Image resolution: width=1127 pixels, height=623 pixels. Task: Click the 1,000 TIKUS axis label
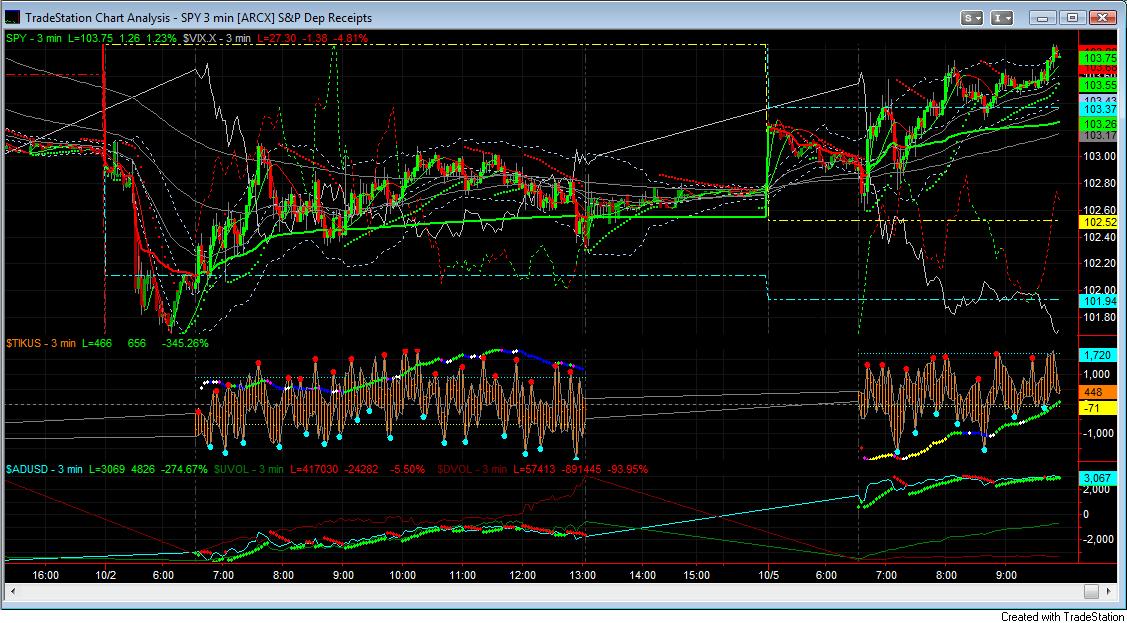pos(1099,374)
